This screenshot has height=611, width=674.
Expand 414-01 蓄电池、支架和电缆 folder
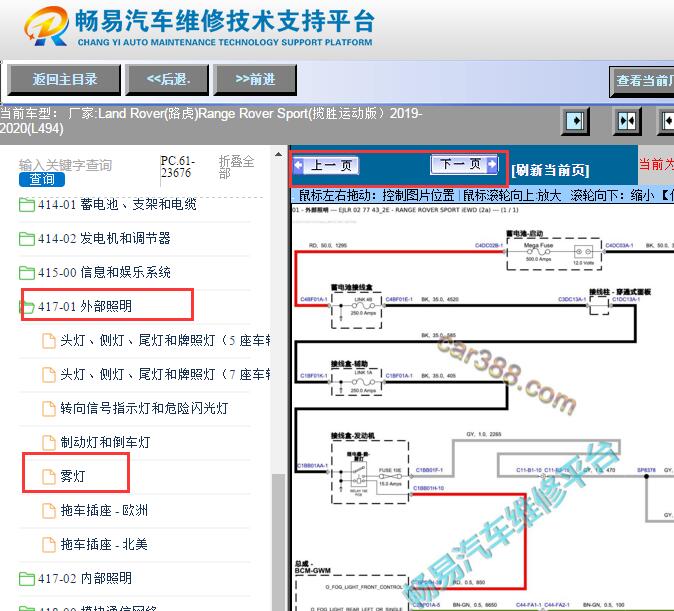(x=117, y=204)
